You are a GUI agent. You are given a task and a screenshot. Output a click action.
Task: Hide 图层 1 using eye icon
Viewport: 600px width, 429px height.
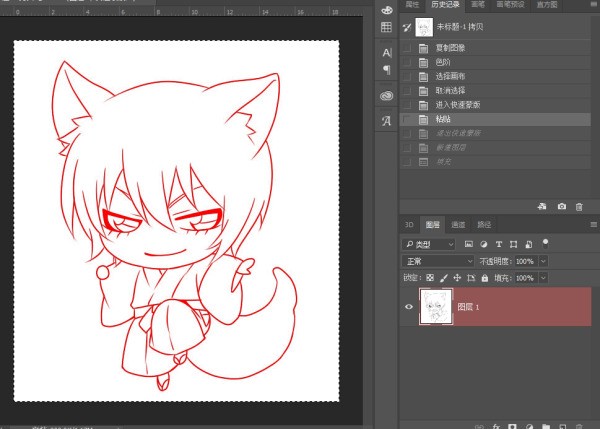(408, 307)
